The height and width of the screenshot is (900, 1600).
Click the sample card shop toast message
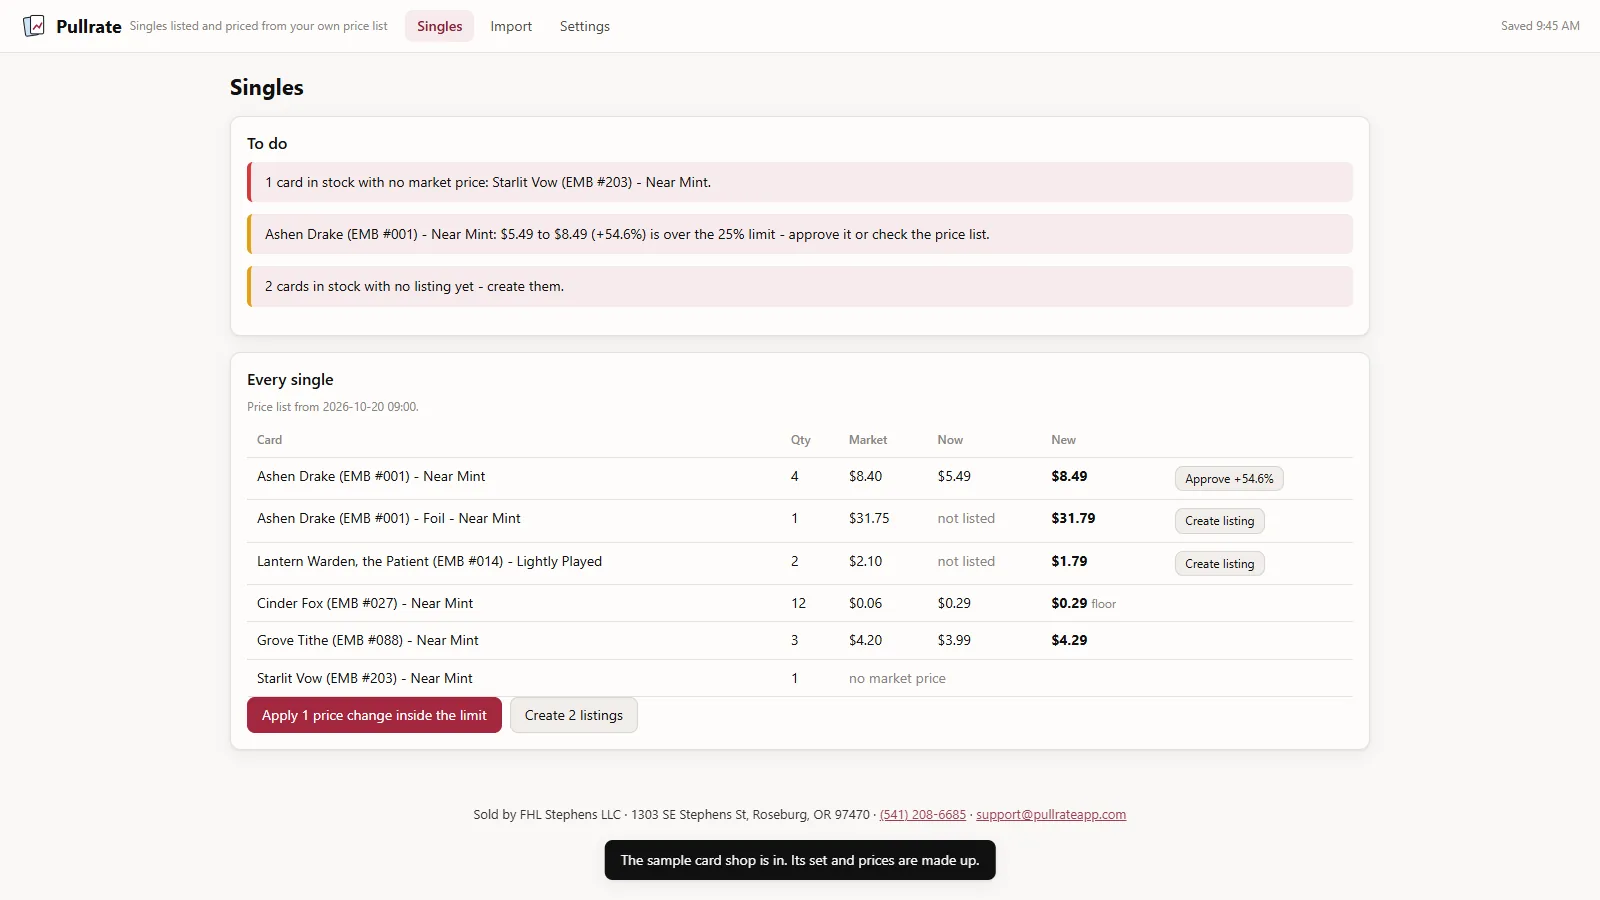[x=800, y=860]
